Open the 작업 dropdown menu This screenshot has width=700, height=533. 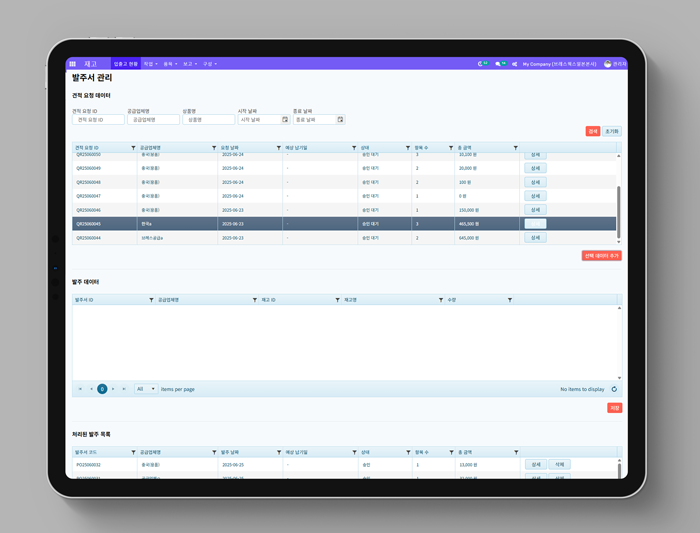click(150, 64)
